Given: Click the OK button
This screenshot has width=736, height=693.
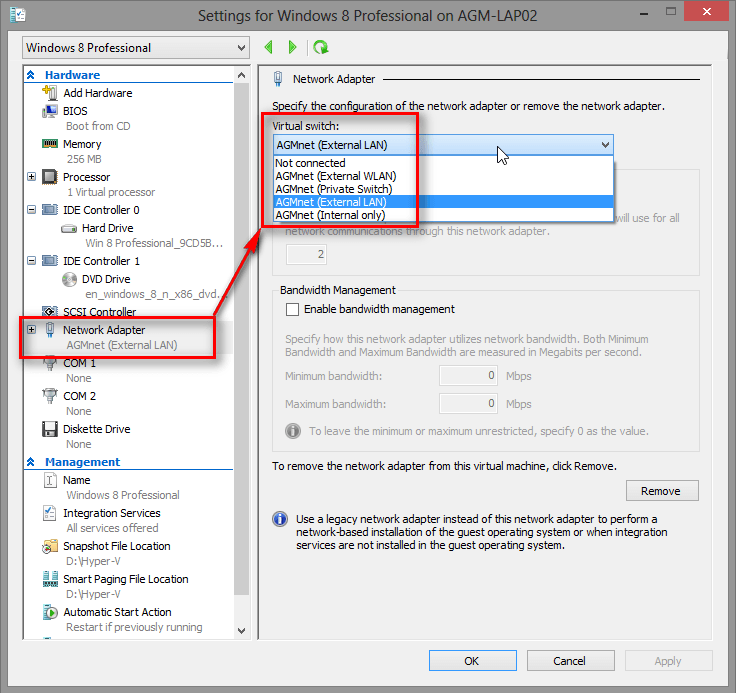Looking at the screenshot, I should (473, 661).
